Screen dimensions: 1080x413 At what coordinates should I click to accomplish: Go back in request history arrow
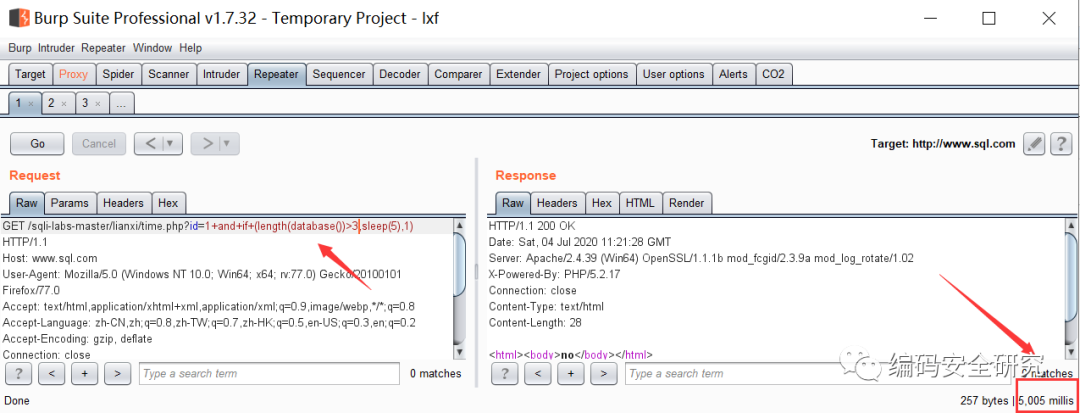(x=149, y=144)
